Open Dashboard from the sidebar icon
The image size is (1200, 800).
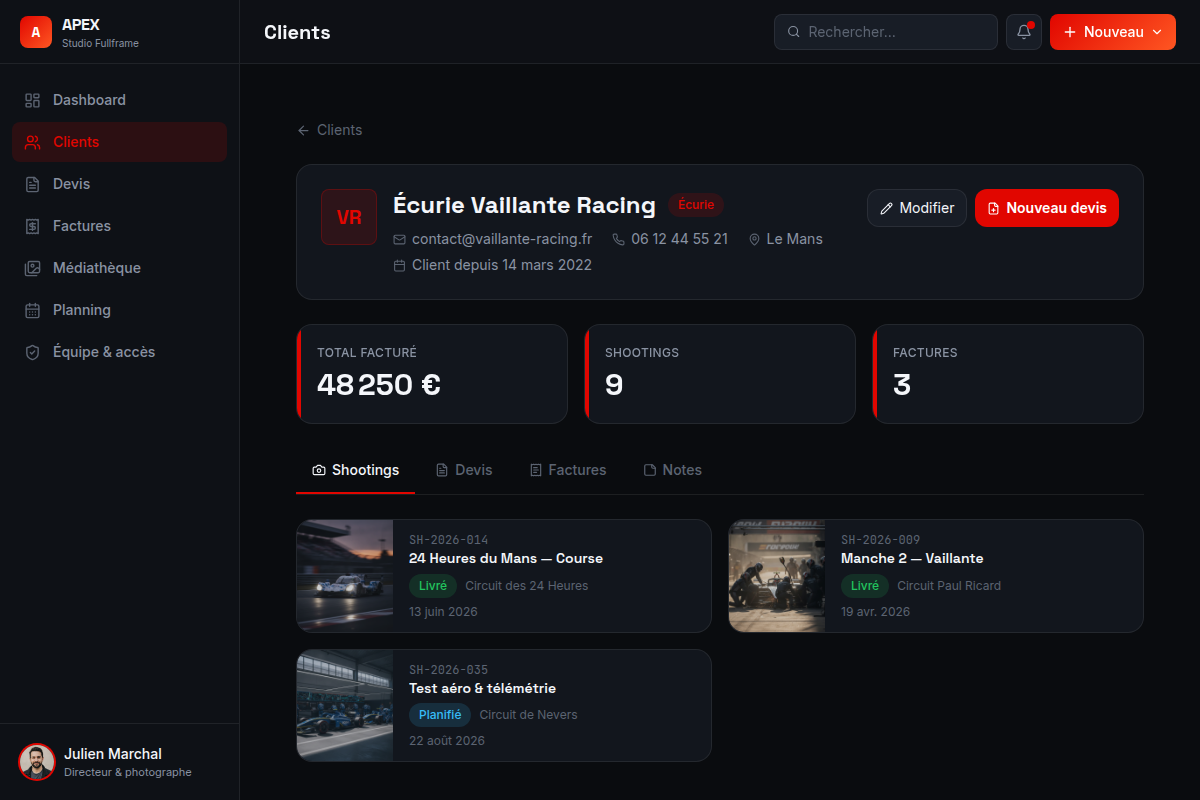[32, 100]
